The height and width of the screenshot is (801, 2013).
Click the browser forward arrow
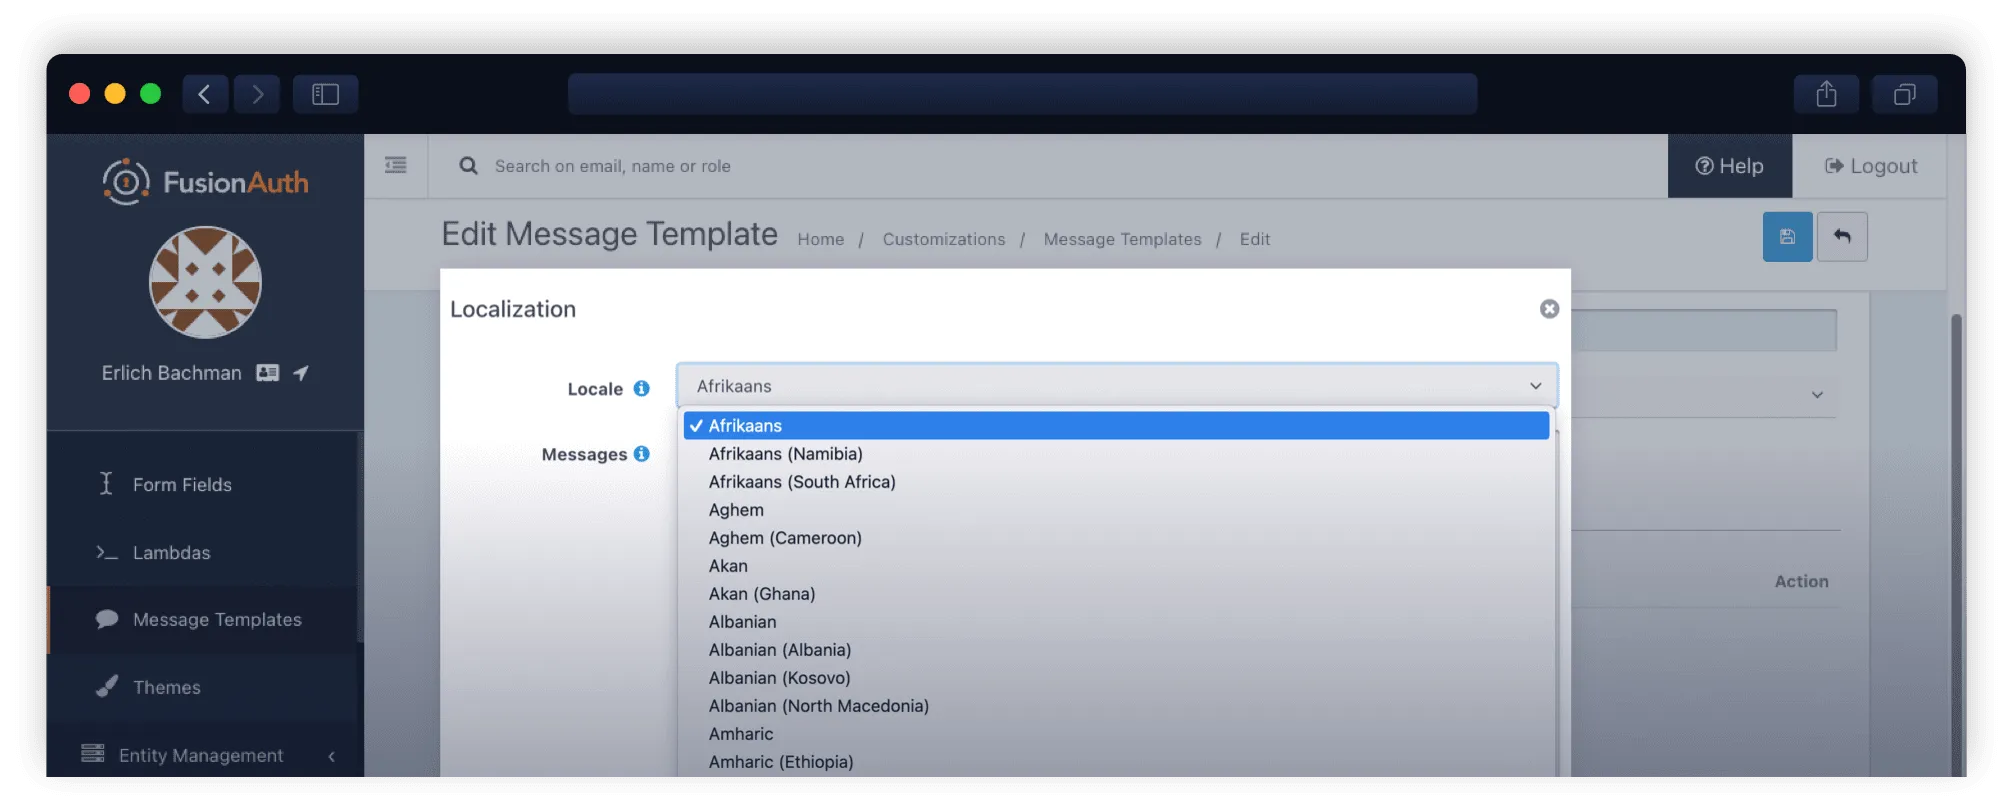[257, 94]
